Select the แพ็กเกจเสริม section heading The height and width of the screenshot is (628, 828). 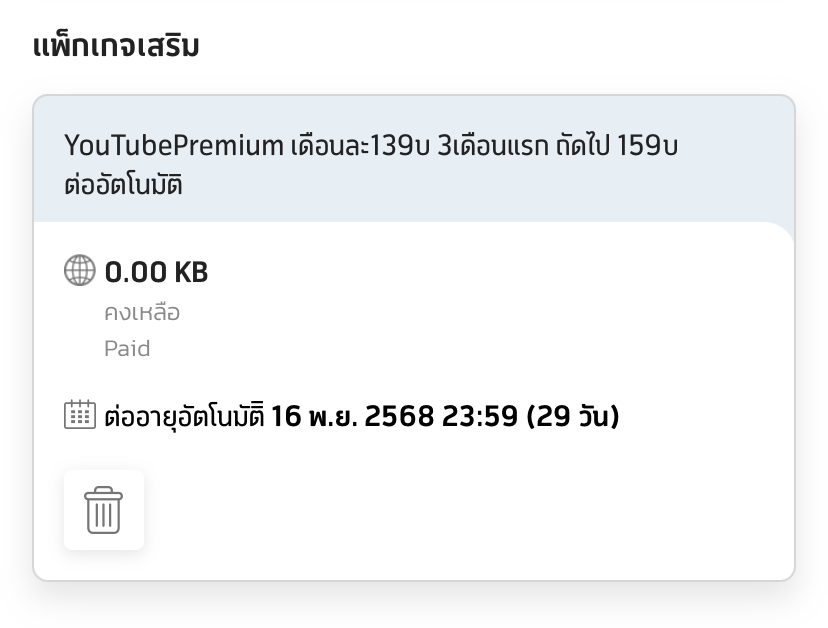(116, 46)
